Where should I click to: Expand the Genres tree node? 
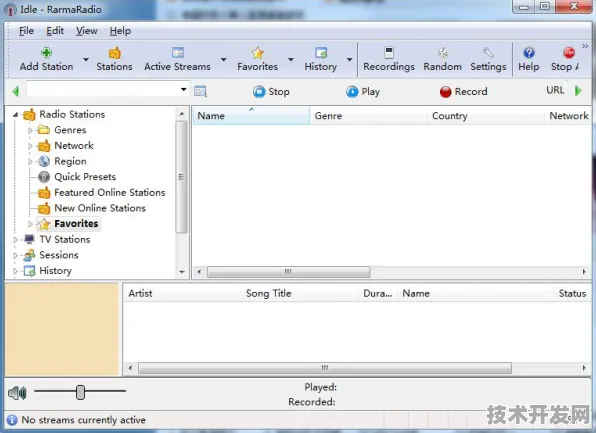30,130
